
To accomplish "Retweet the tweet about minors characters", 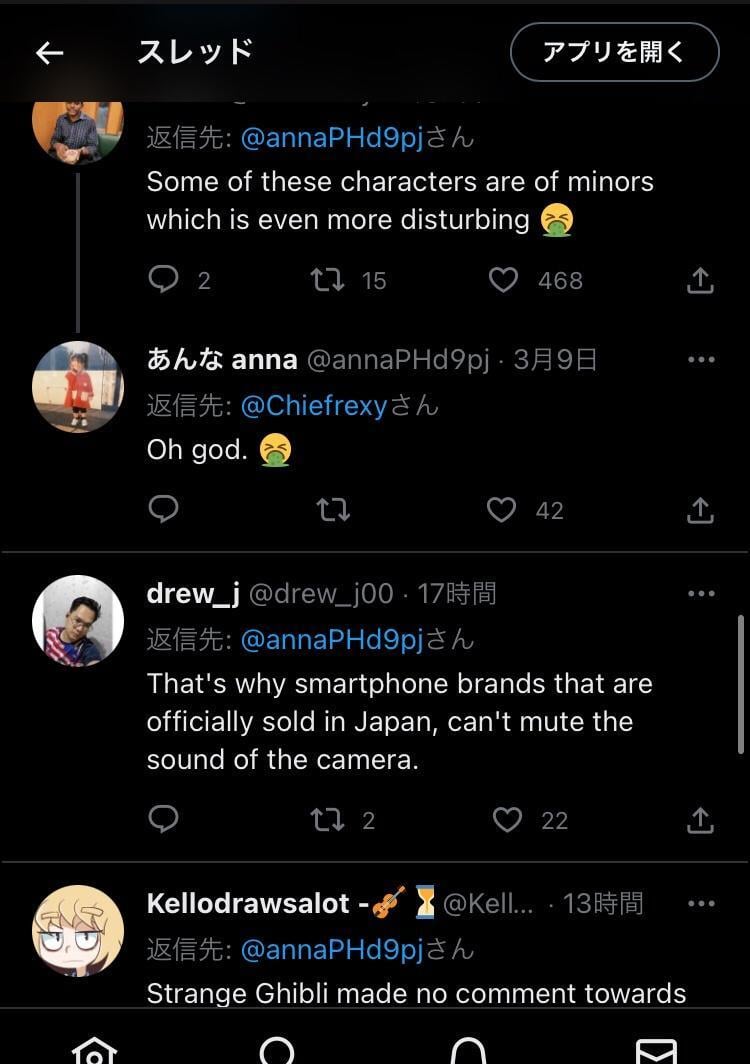I will click(x=328, y=280).
